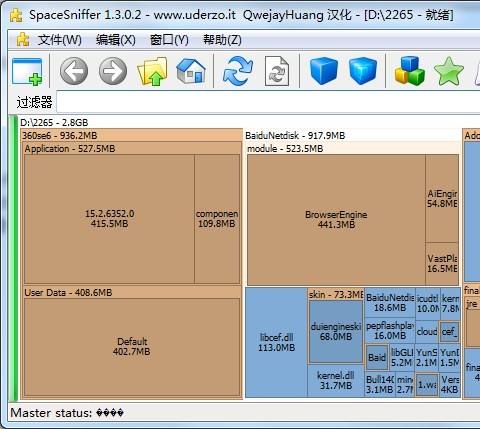This screenshot has height=429, width=480.
Task: Select the Default 402.7MB block
Action: [x=132, y=347]
